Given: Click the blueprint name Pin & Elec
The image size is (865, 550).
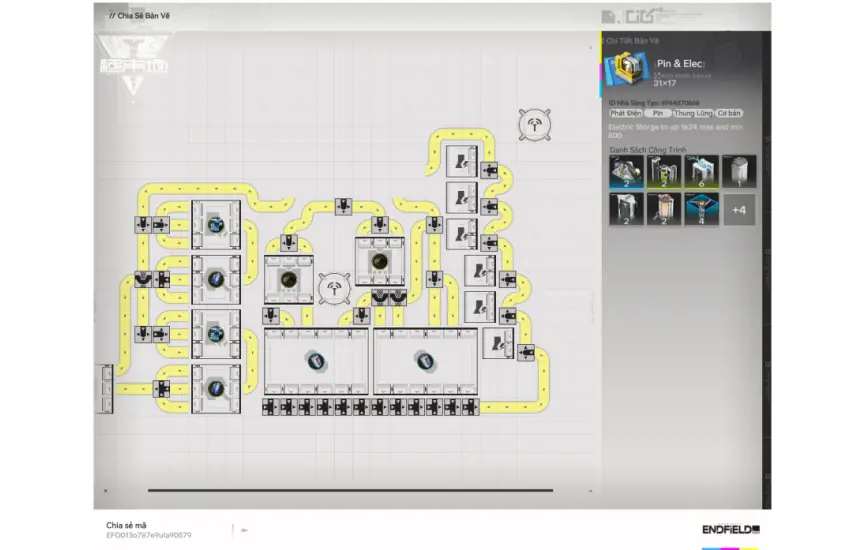Looking at the screenshot, I should click(679, 63).
